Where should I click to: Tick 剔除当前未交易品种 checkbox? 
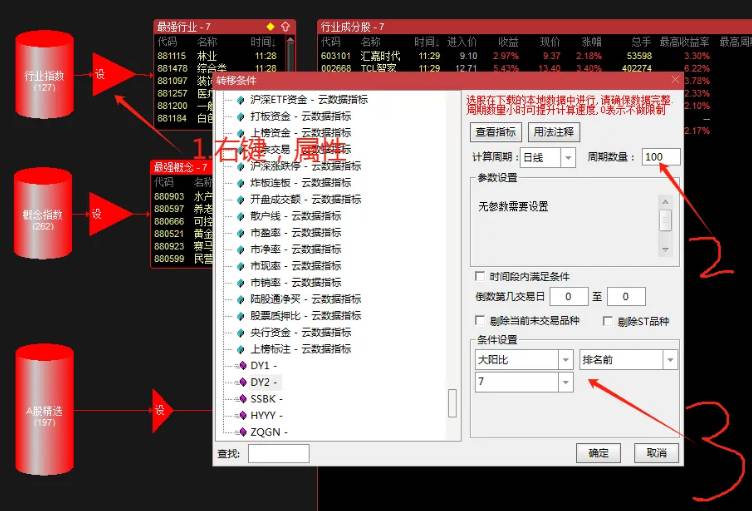480,320
